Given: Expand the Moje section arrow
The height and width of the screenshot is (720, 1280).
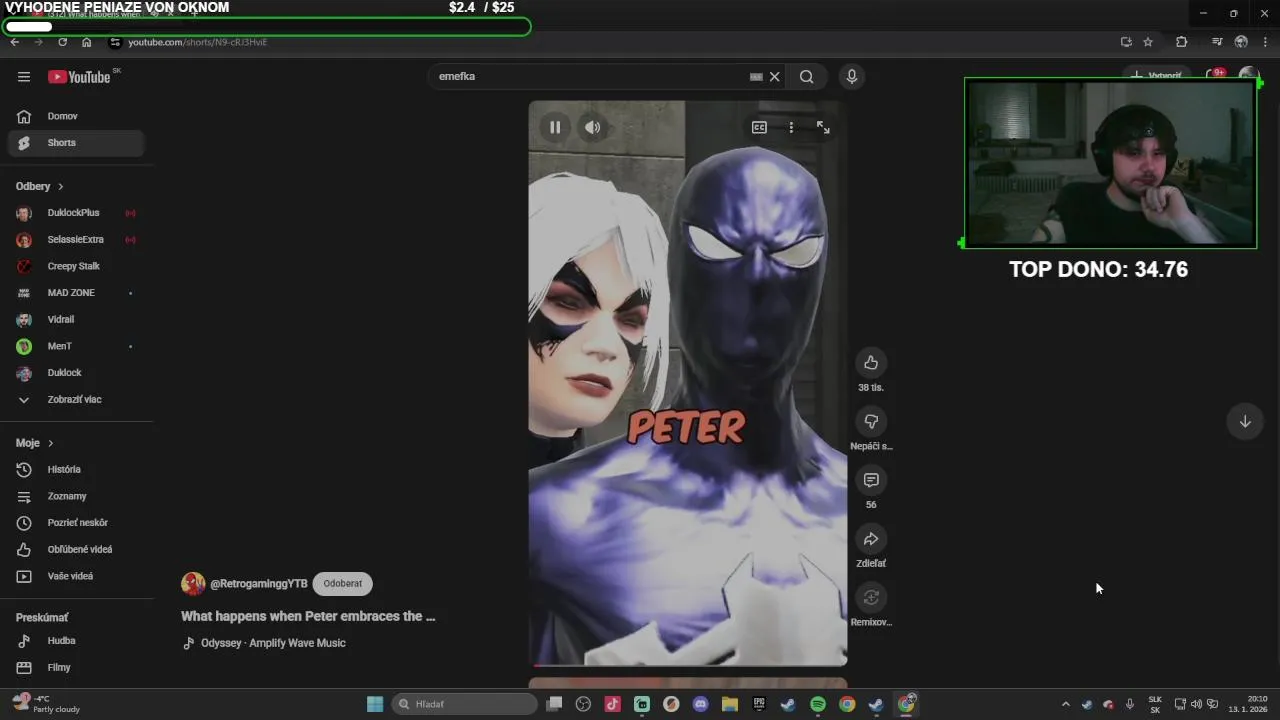Looking at the screenshot, I should click(x=50, y=443).
